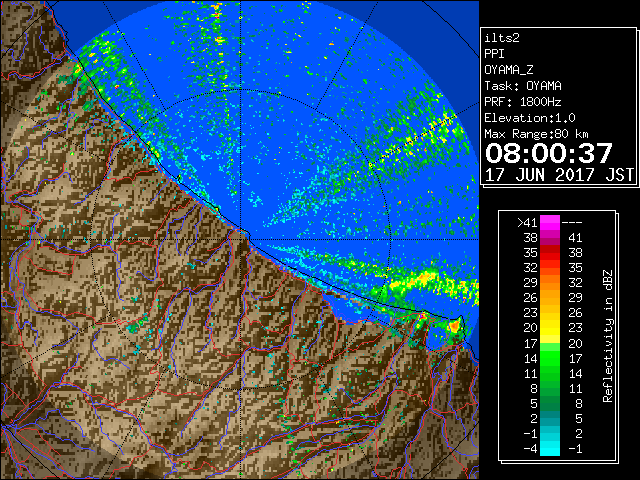Image resolution: width=640 pixels, height=480 pixels.
Task: Click the -4 label at the legend bottom
Action: (530, 449)
